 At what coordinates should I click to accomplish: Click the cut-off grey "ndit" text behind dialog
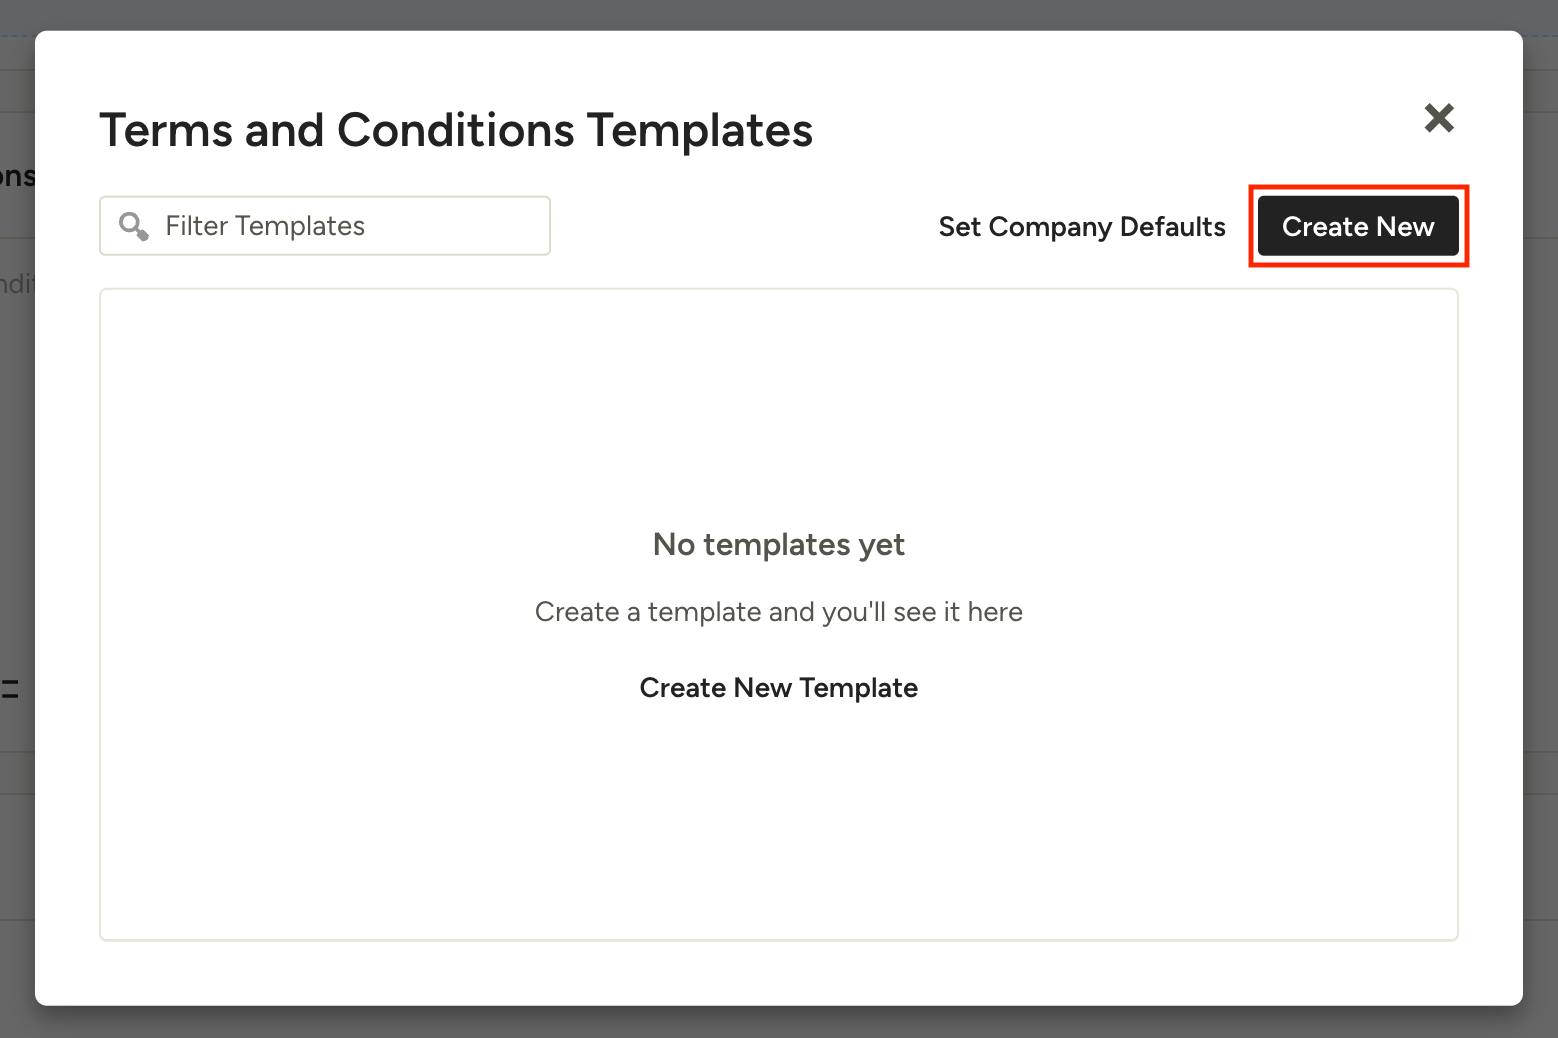17,284
